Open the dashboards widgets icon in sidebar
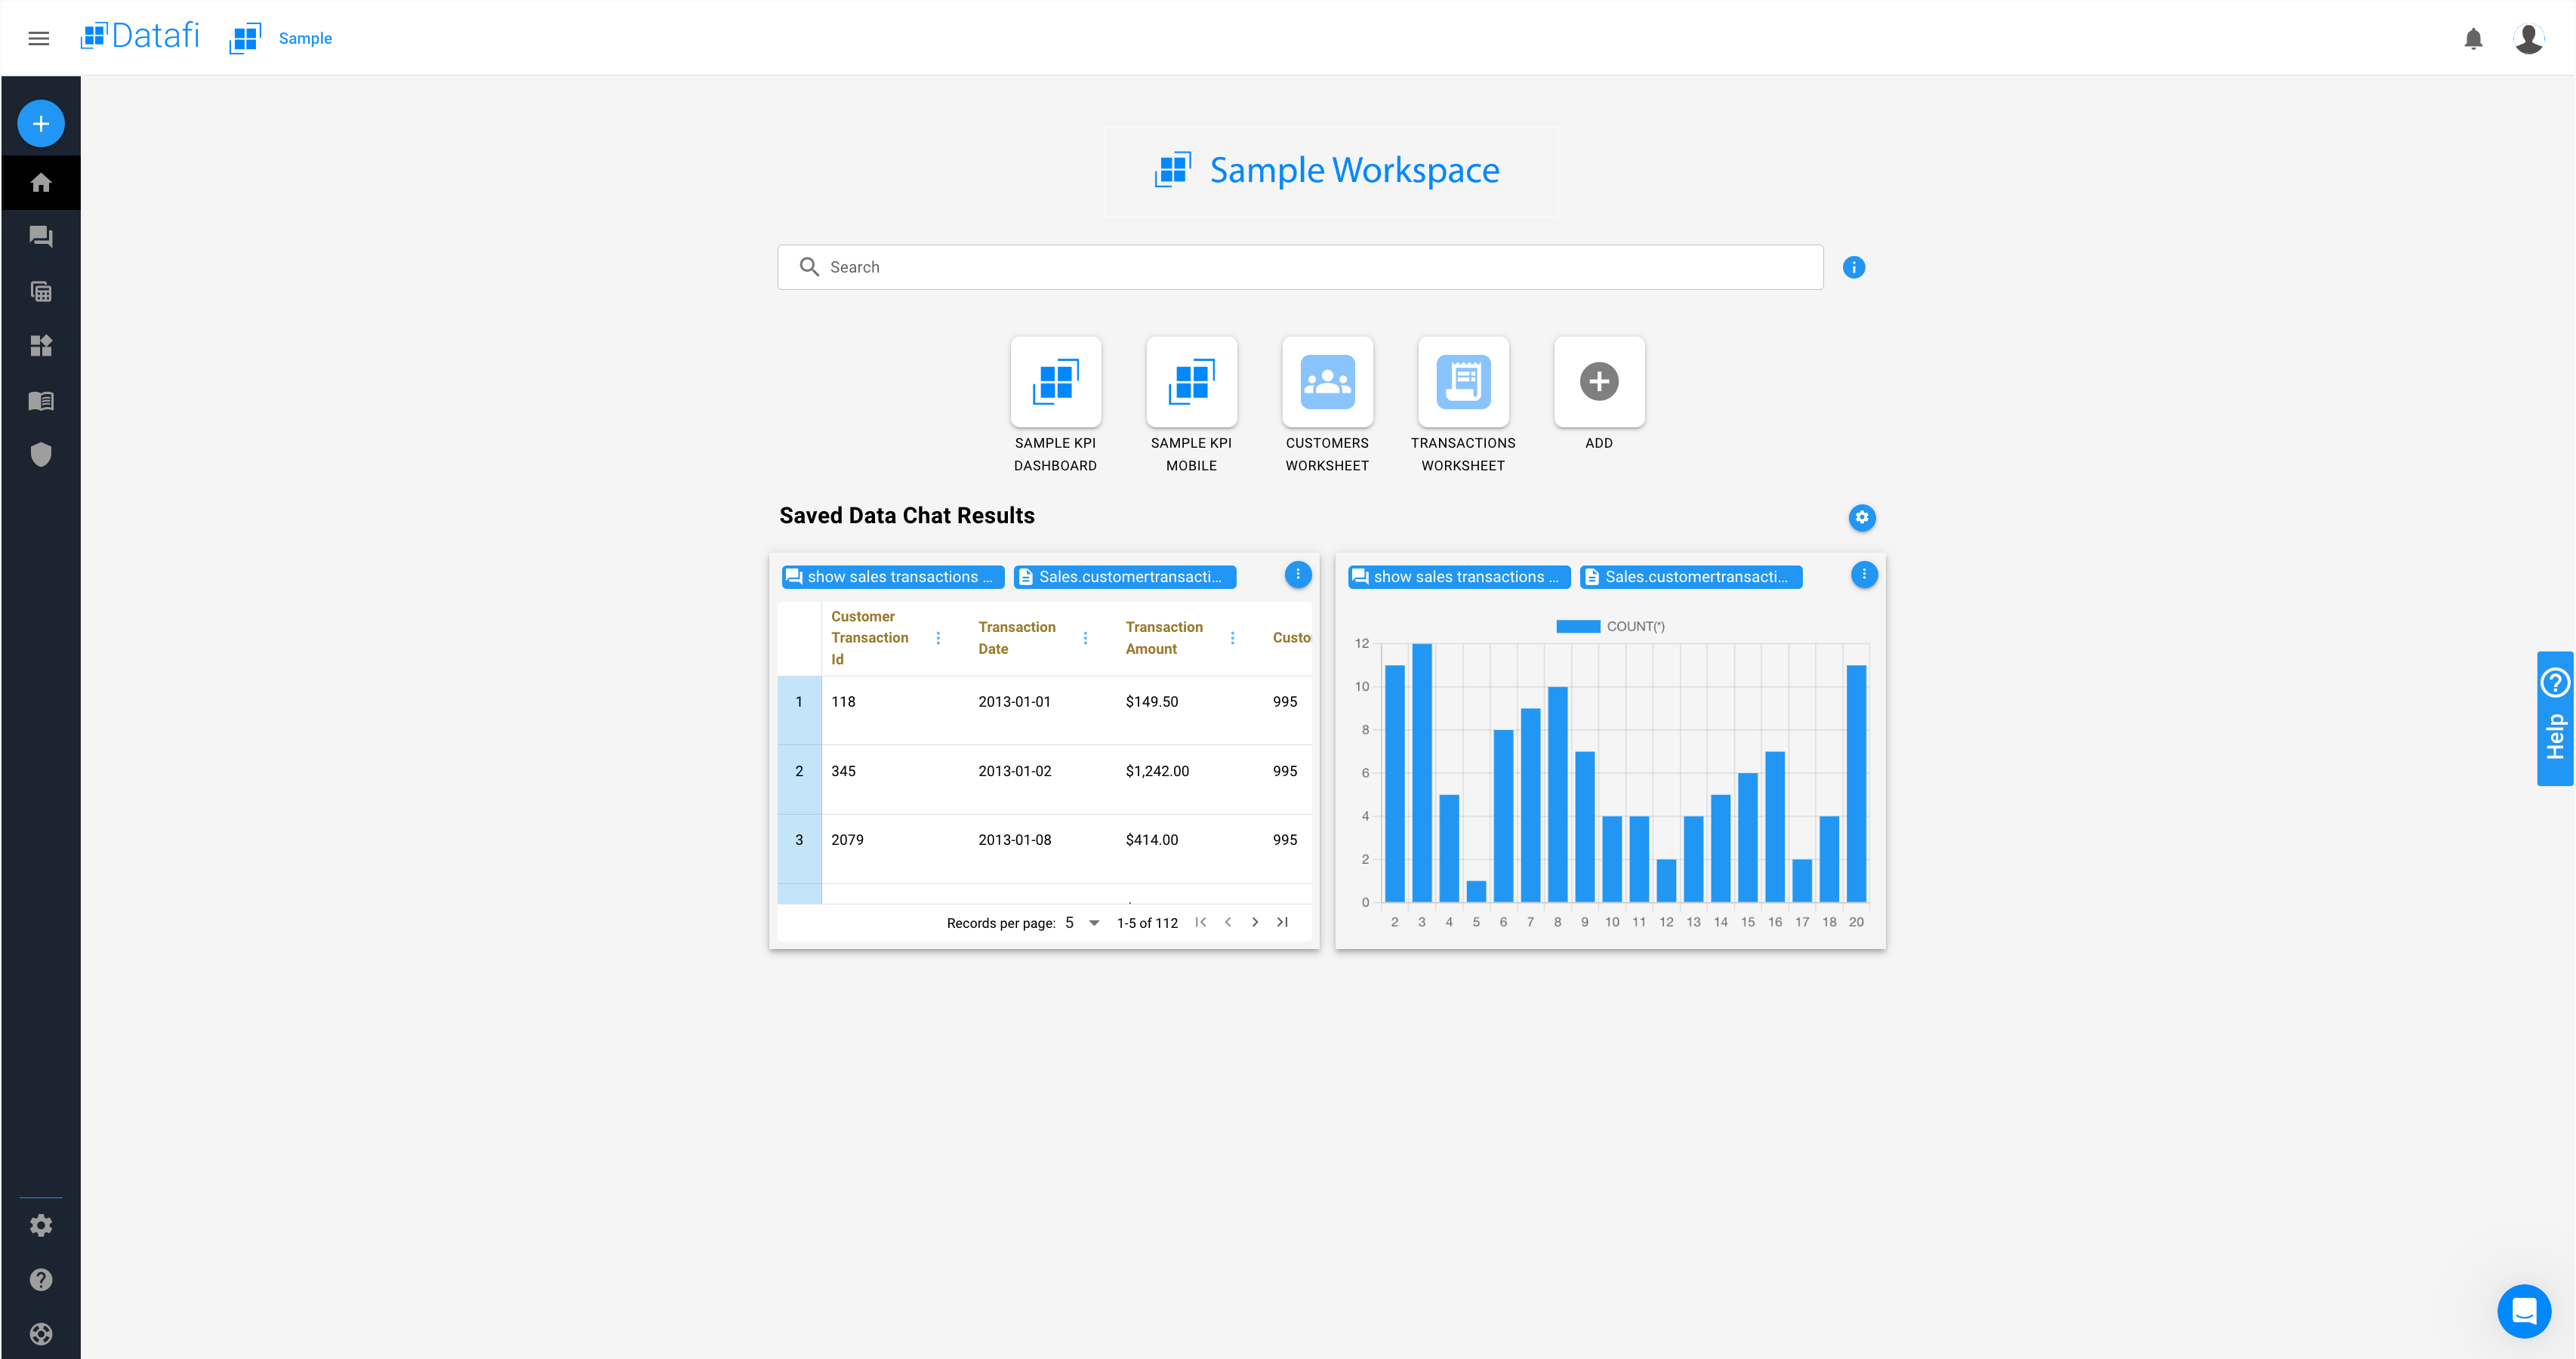Viewport: 2576px width, 1359px height. click(41, 346)
